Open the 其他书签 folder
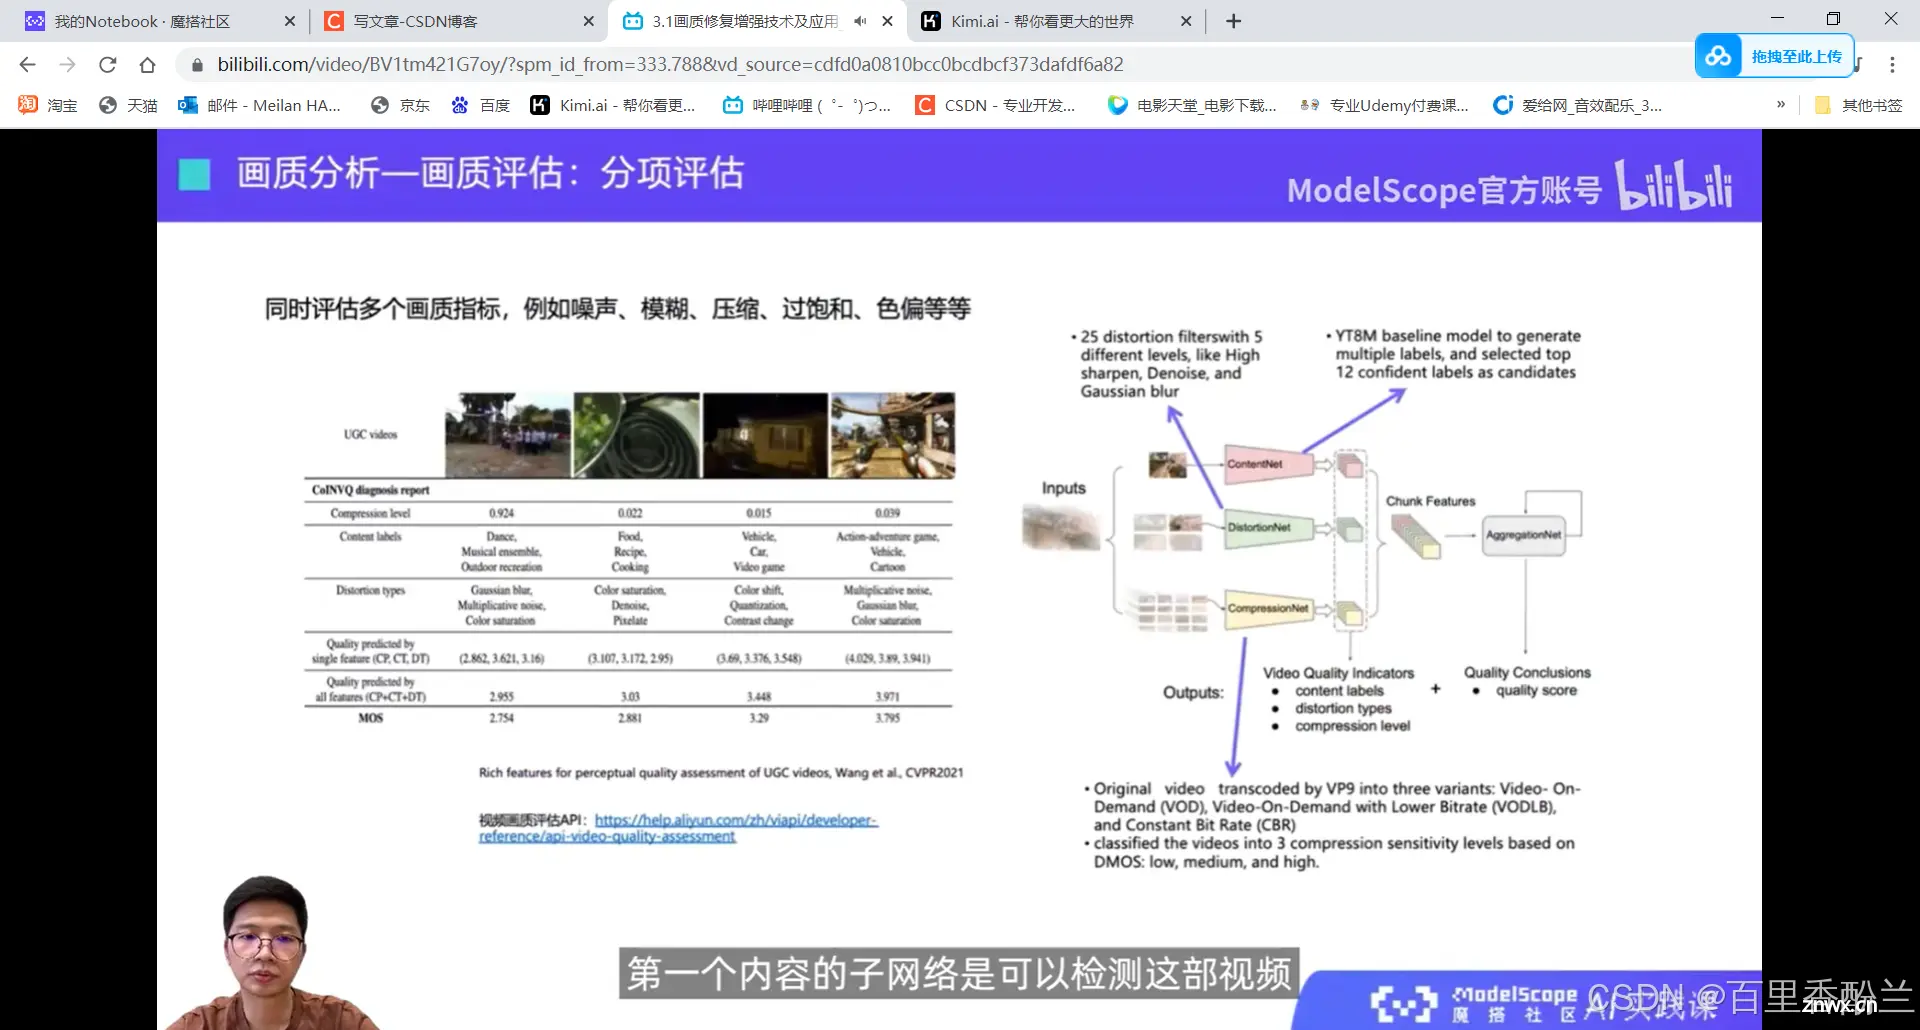Screen dimensions: 1920x1030 pos(1858,105)
